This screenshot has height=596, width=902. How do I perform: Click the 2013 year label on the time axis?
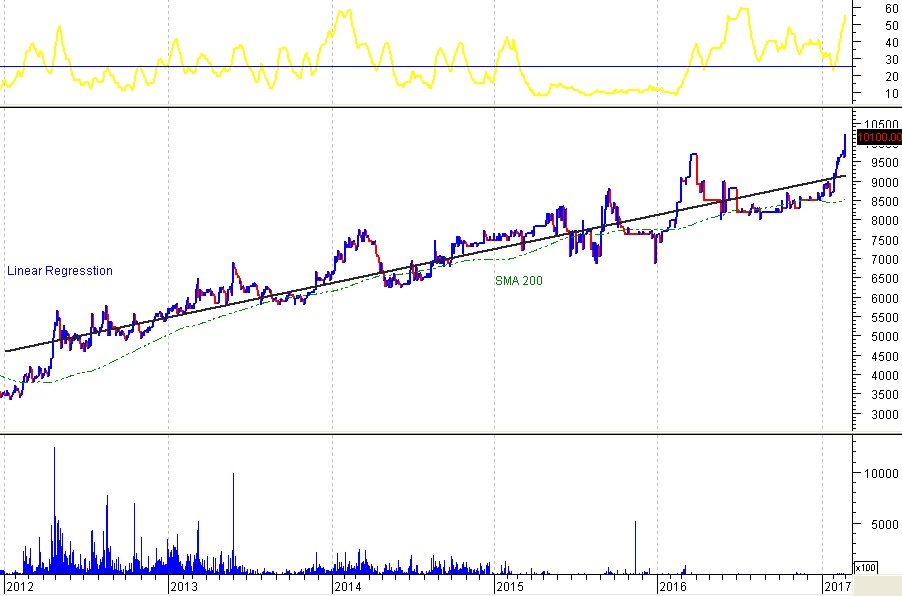point(185,586)
